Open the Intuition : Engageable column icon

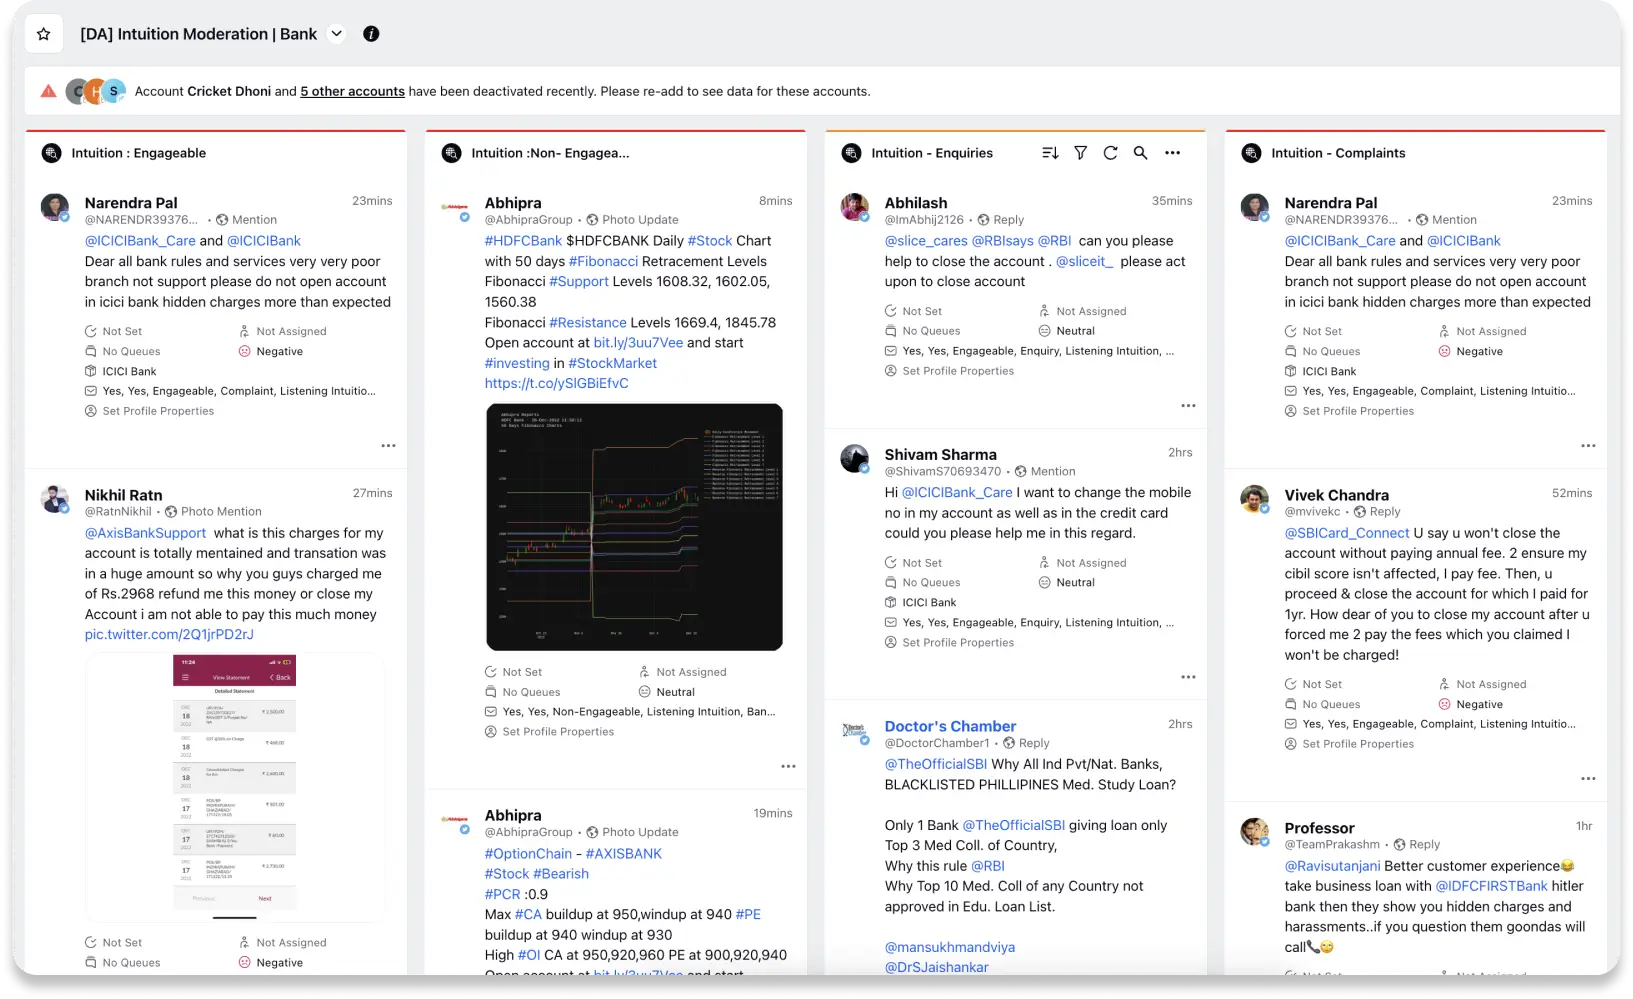[51, 153]
